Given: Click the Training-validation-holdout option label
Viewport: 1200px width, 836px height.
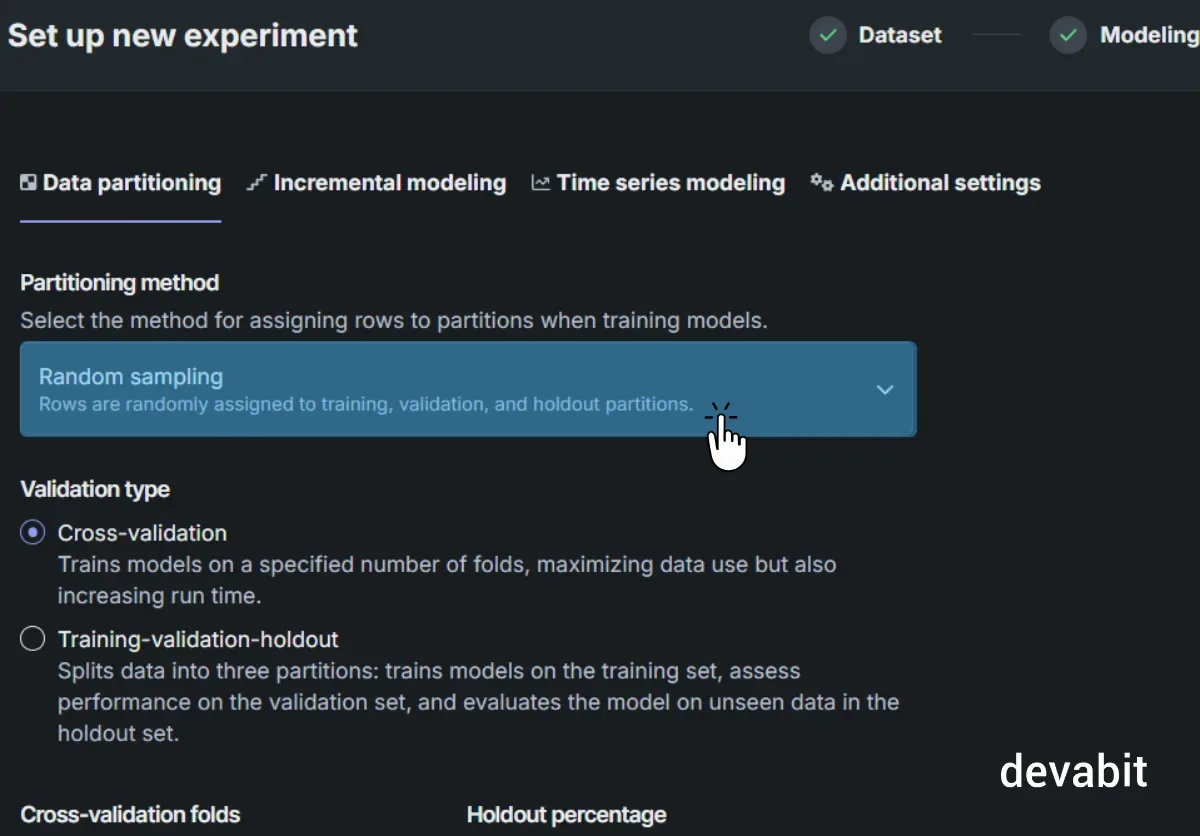Looking at the screenshot, I should (x=198, y=639).
